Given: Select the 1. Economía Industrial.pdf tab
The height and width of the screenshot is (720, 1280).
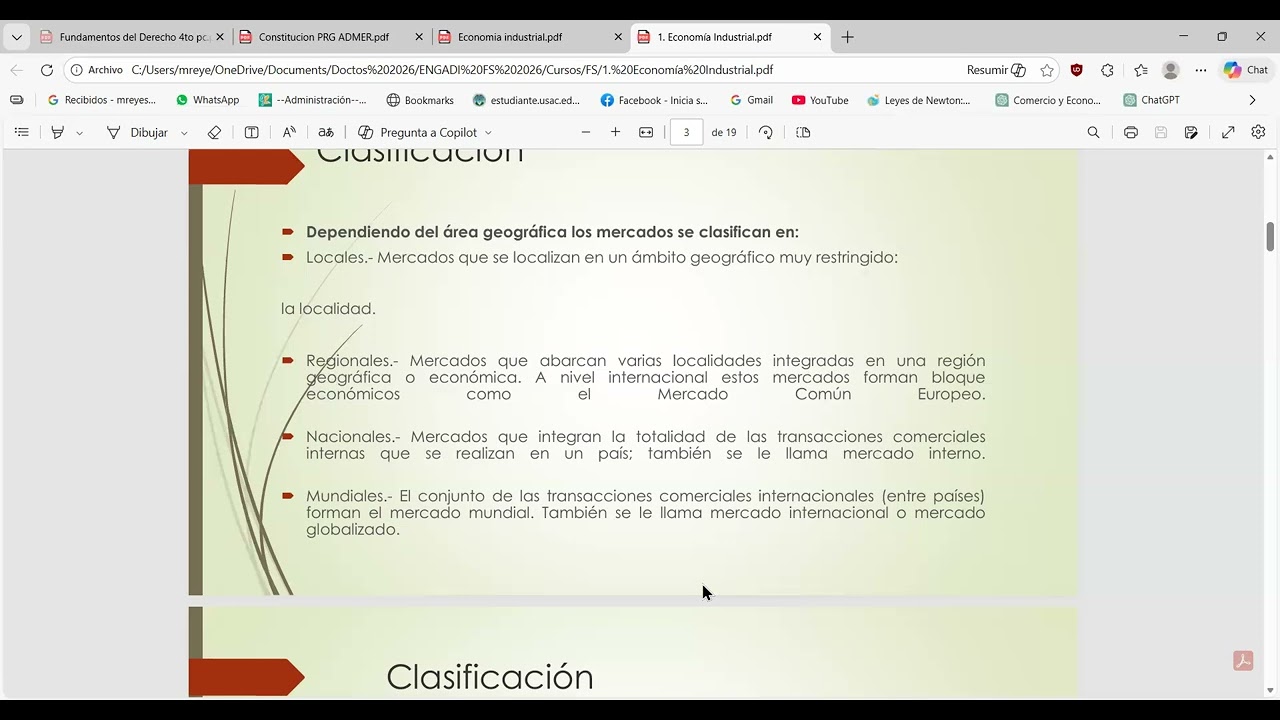Looking at the screenshot, I should (x=729, y=37).
